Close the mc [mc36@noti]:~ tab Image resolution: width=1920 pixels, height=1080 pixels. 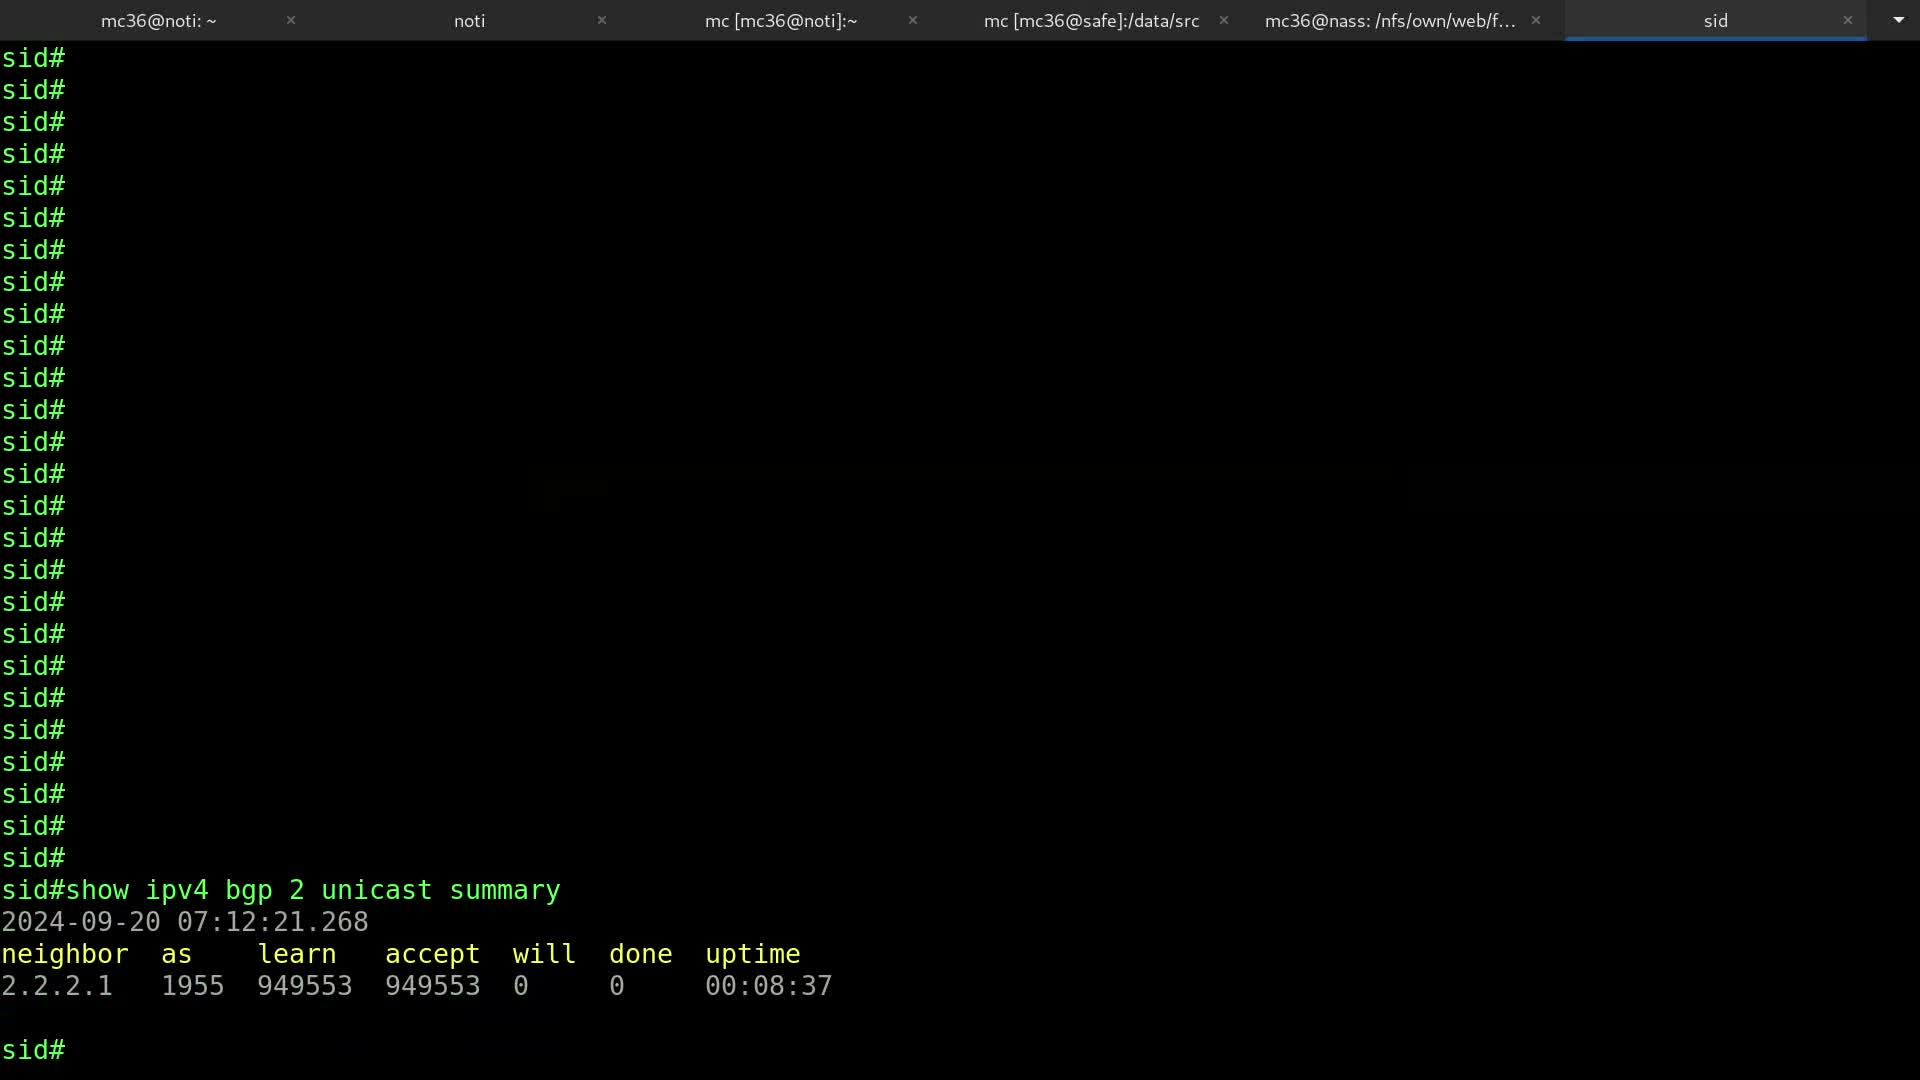coord(913,20)
